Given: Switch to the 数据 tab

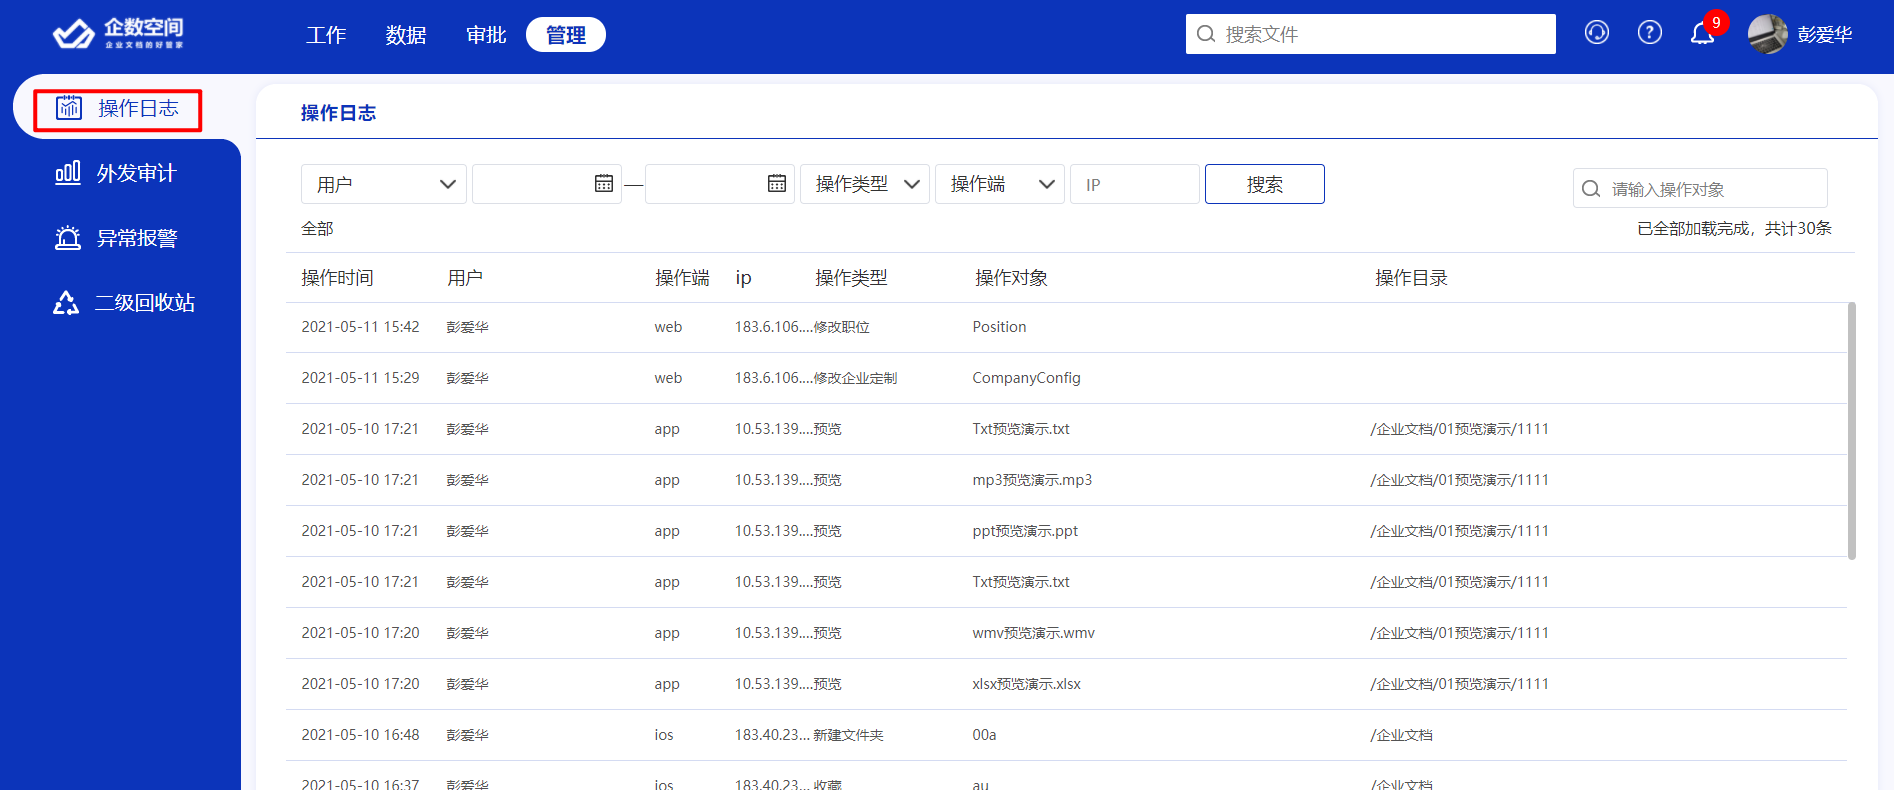Looking at the screenshot, I should pos(406,35).
